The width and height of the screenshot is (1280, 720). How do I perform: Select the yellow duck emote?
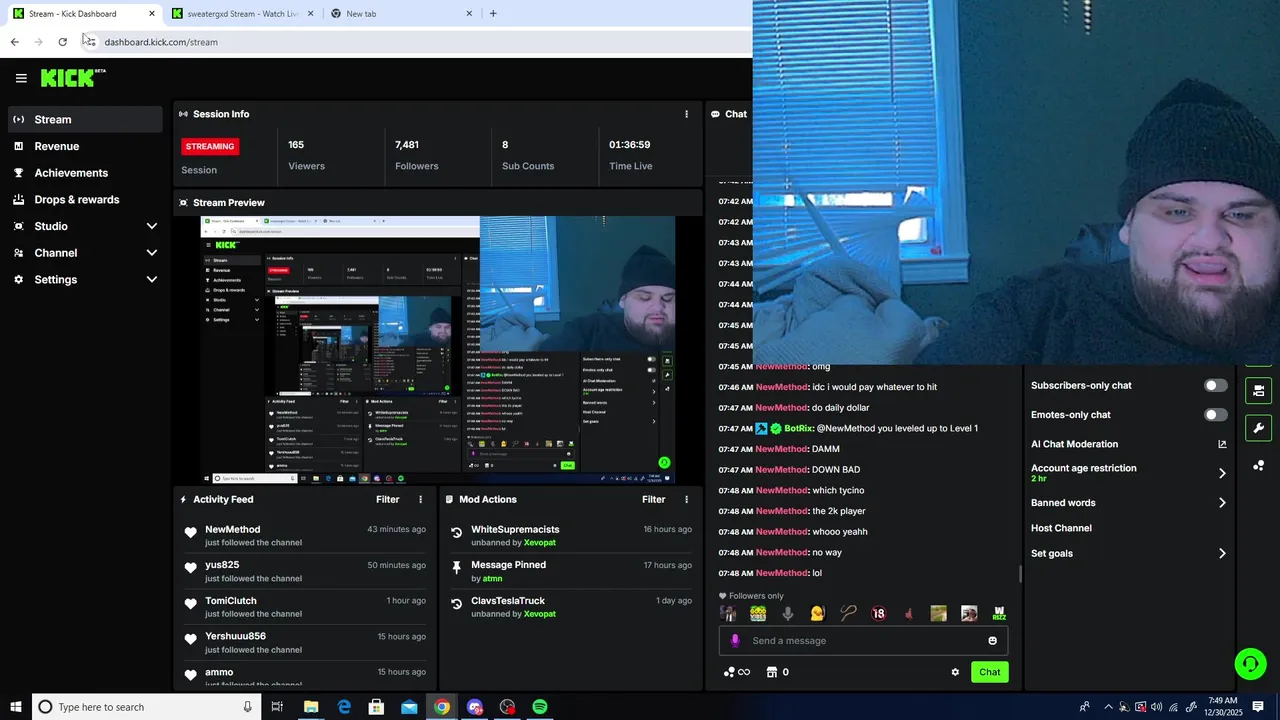click(818, 614)
